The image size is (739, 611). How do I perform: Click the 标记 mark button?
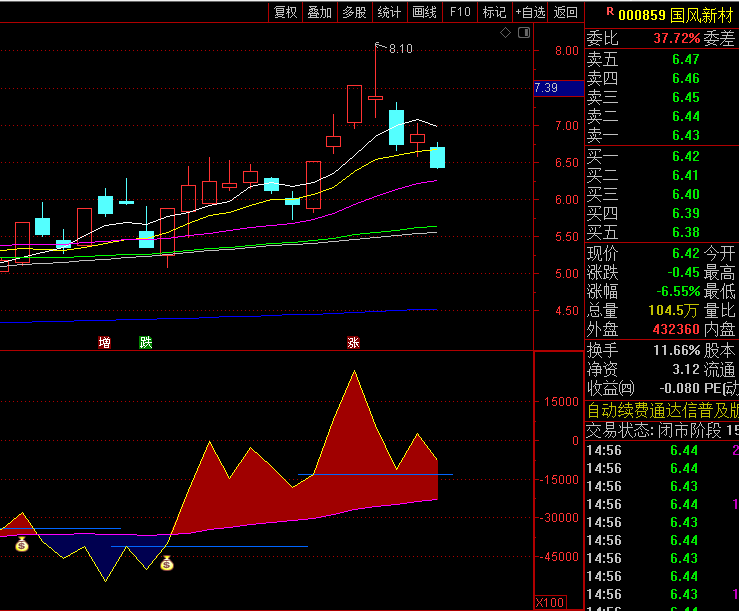[x=494, y=12]
